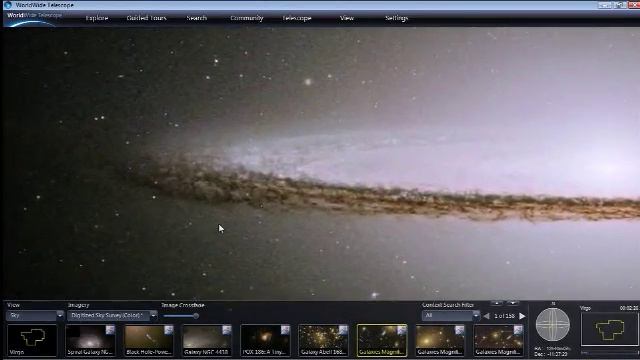
Task: Click the field of view slider bar
Action: click(x=609, y=352)
